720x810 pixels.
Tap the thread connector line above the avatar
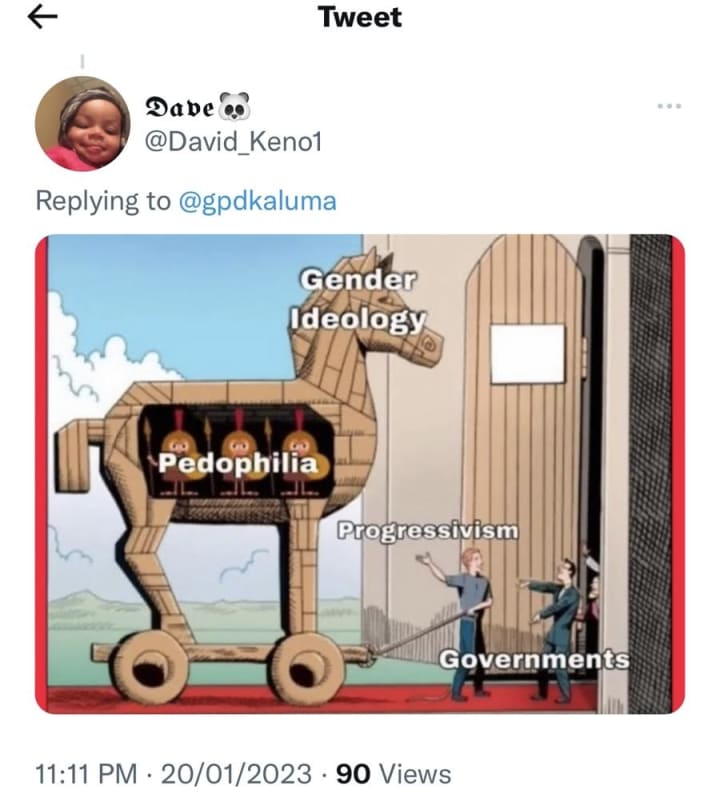tap(82, 61)
